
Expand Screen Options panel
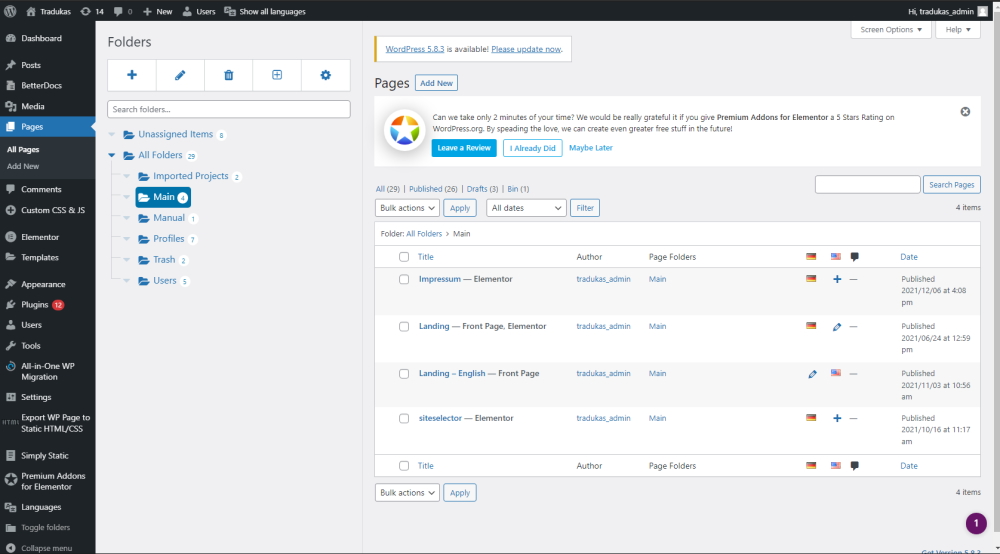891,29
